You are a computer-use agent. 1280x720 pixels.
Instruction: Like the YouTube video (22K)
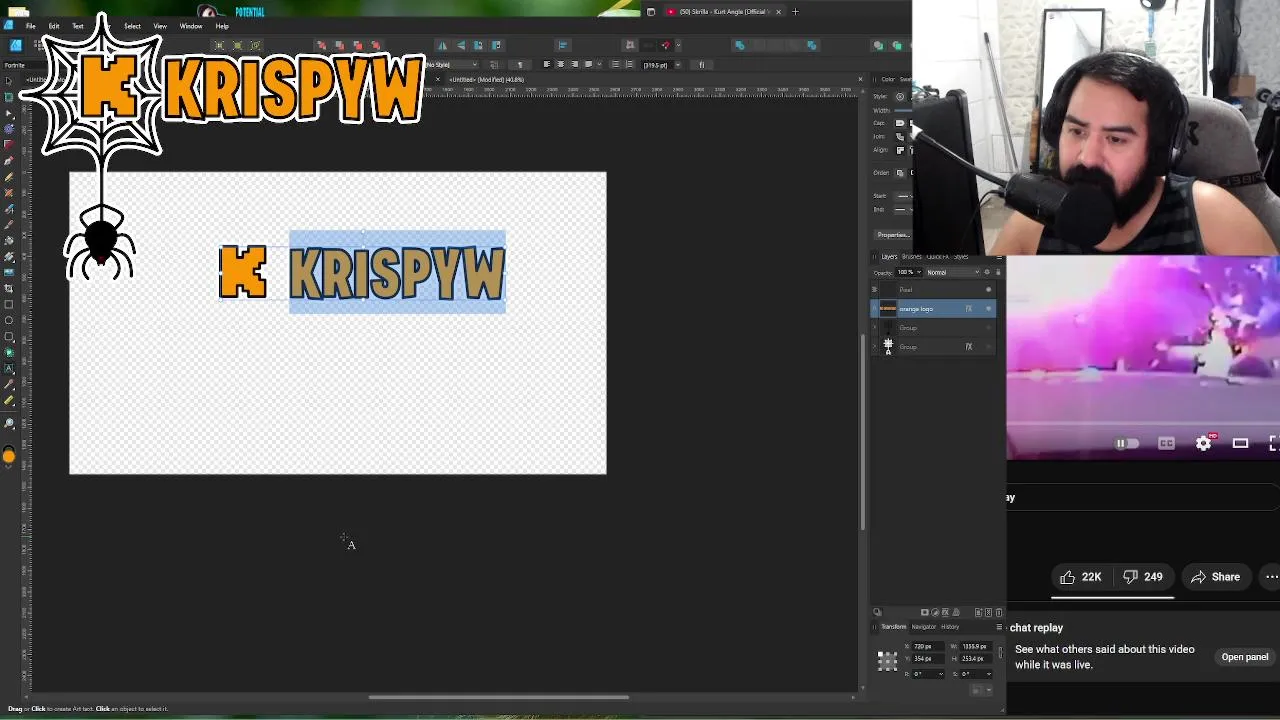(1080, 577)
